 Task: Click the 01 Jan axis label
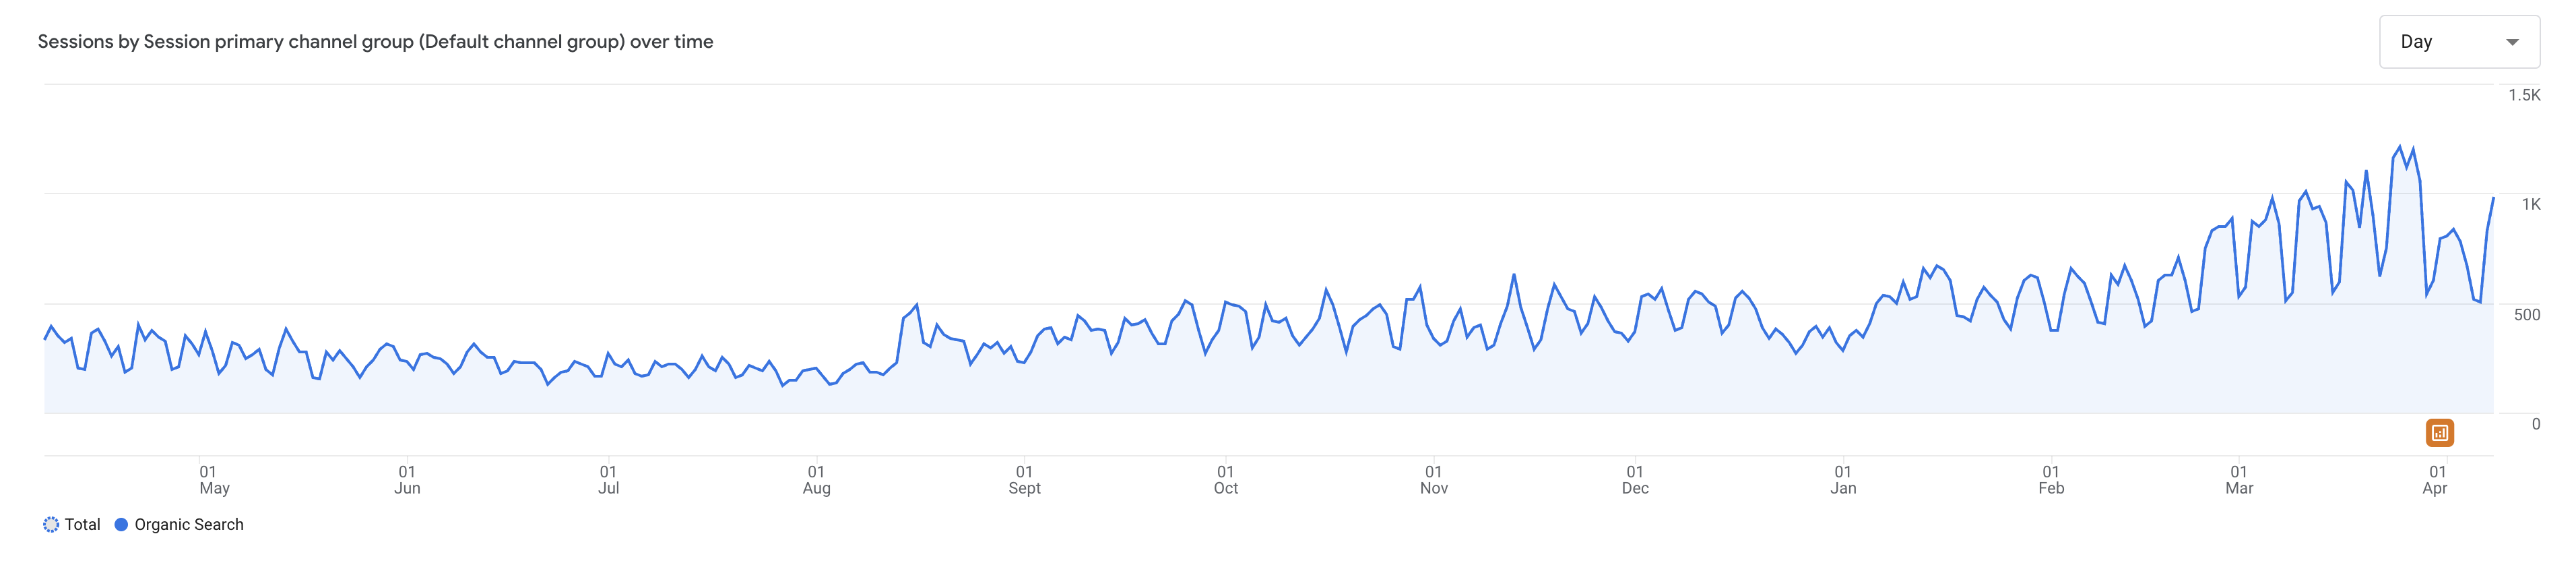(x=1843, y=480)
